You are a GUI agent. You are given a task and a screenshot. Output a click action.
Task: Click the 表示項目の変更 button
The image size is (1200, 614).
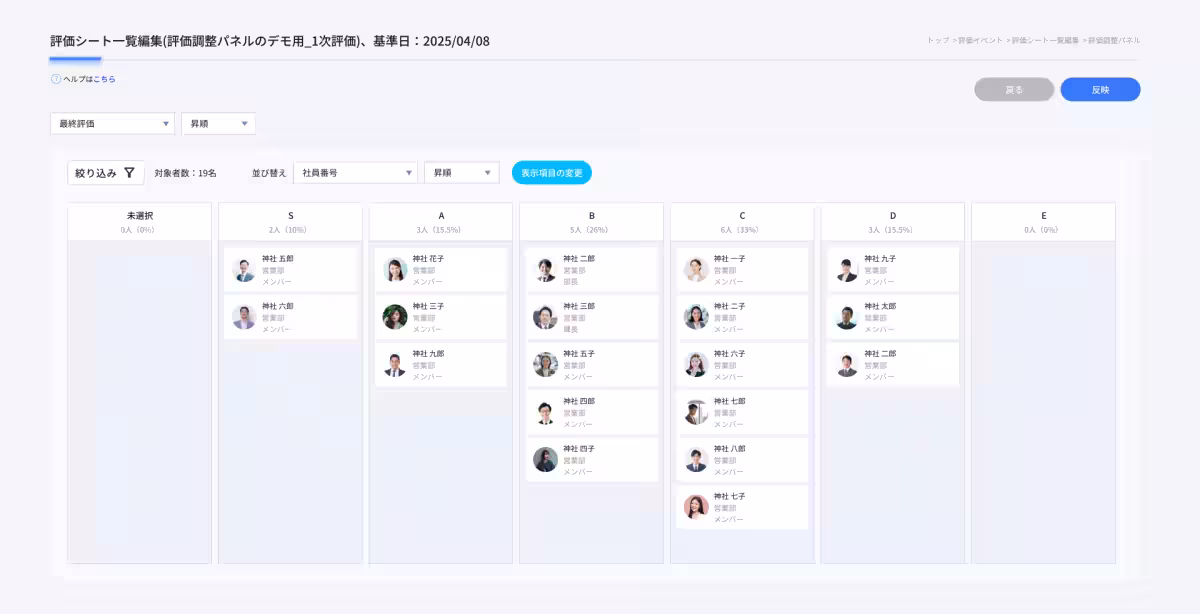point(551,173)
